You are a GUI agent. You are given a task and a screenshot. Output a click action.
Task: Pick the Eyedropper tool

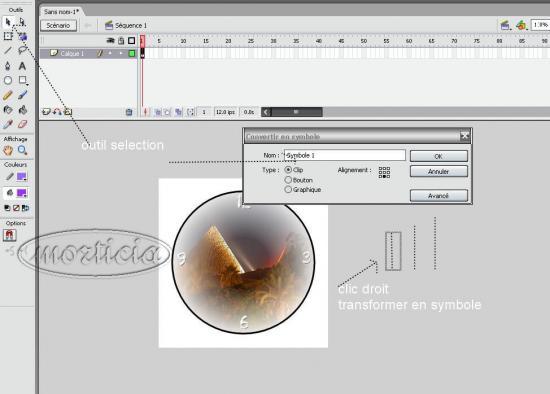coord(8,124)
